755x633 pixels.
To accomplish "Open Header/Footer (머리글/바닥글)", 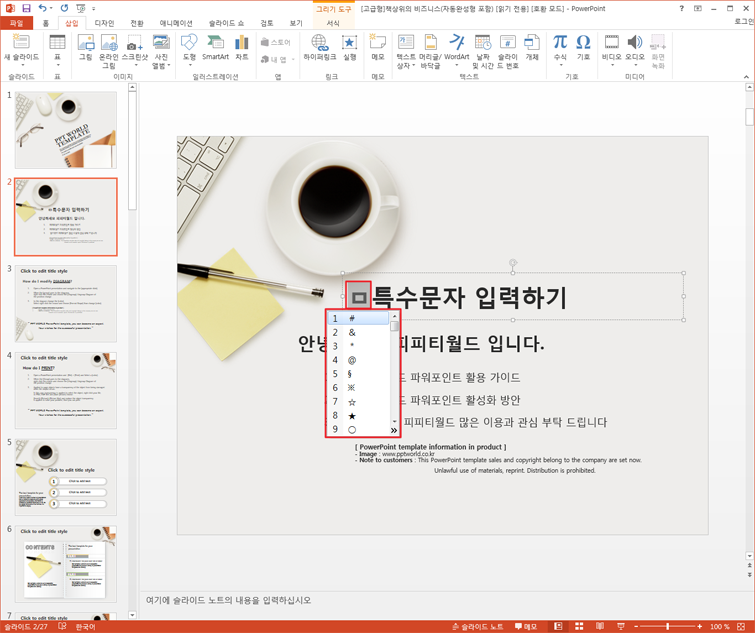I will point(430,42).
